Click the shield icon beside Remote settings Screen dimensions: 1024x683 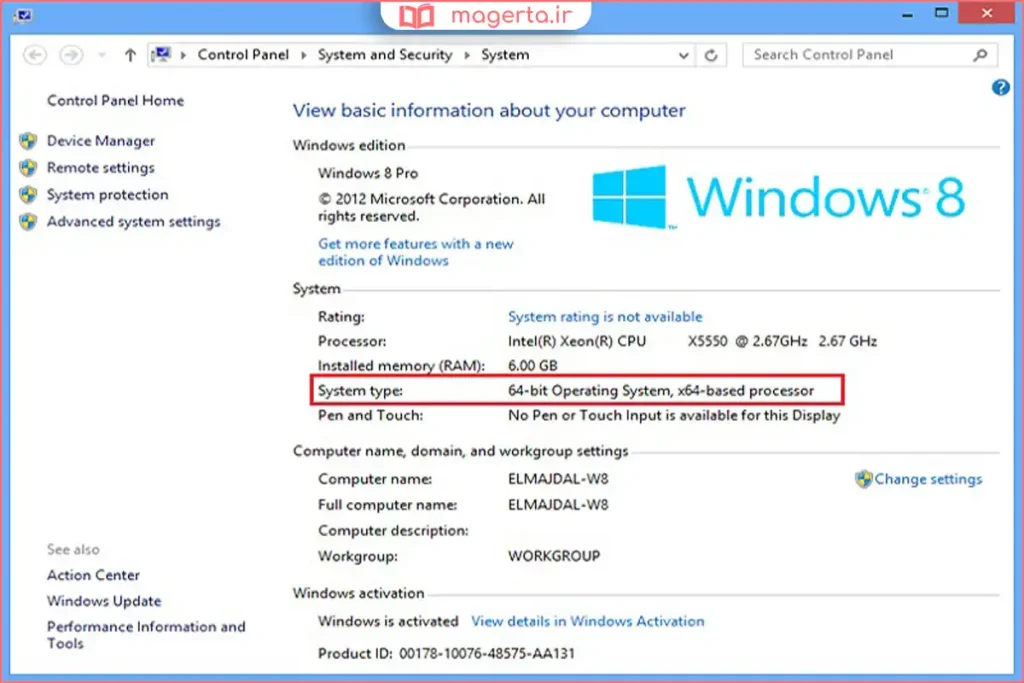28,168
